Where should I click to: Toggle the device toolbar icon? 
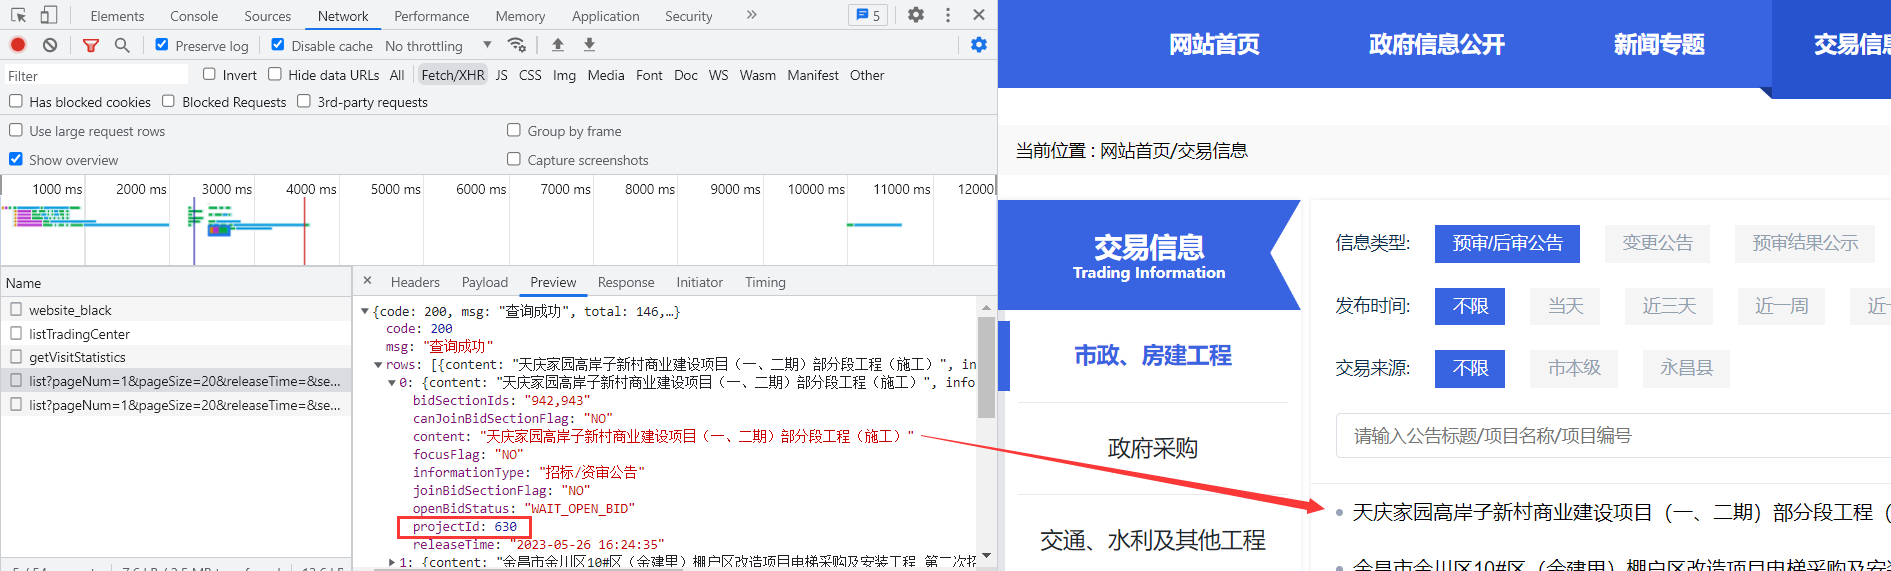pos(48,15)
